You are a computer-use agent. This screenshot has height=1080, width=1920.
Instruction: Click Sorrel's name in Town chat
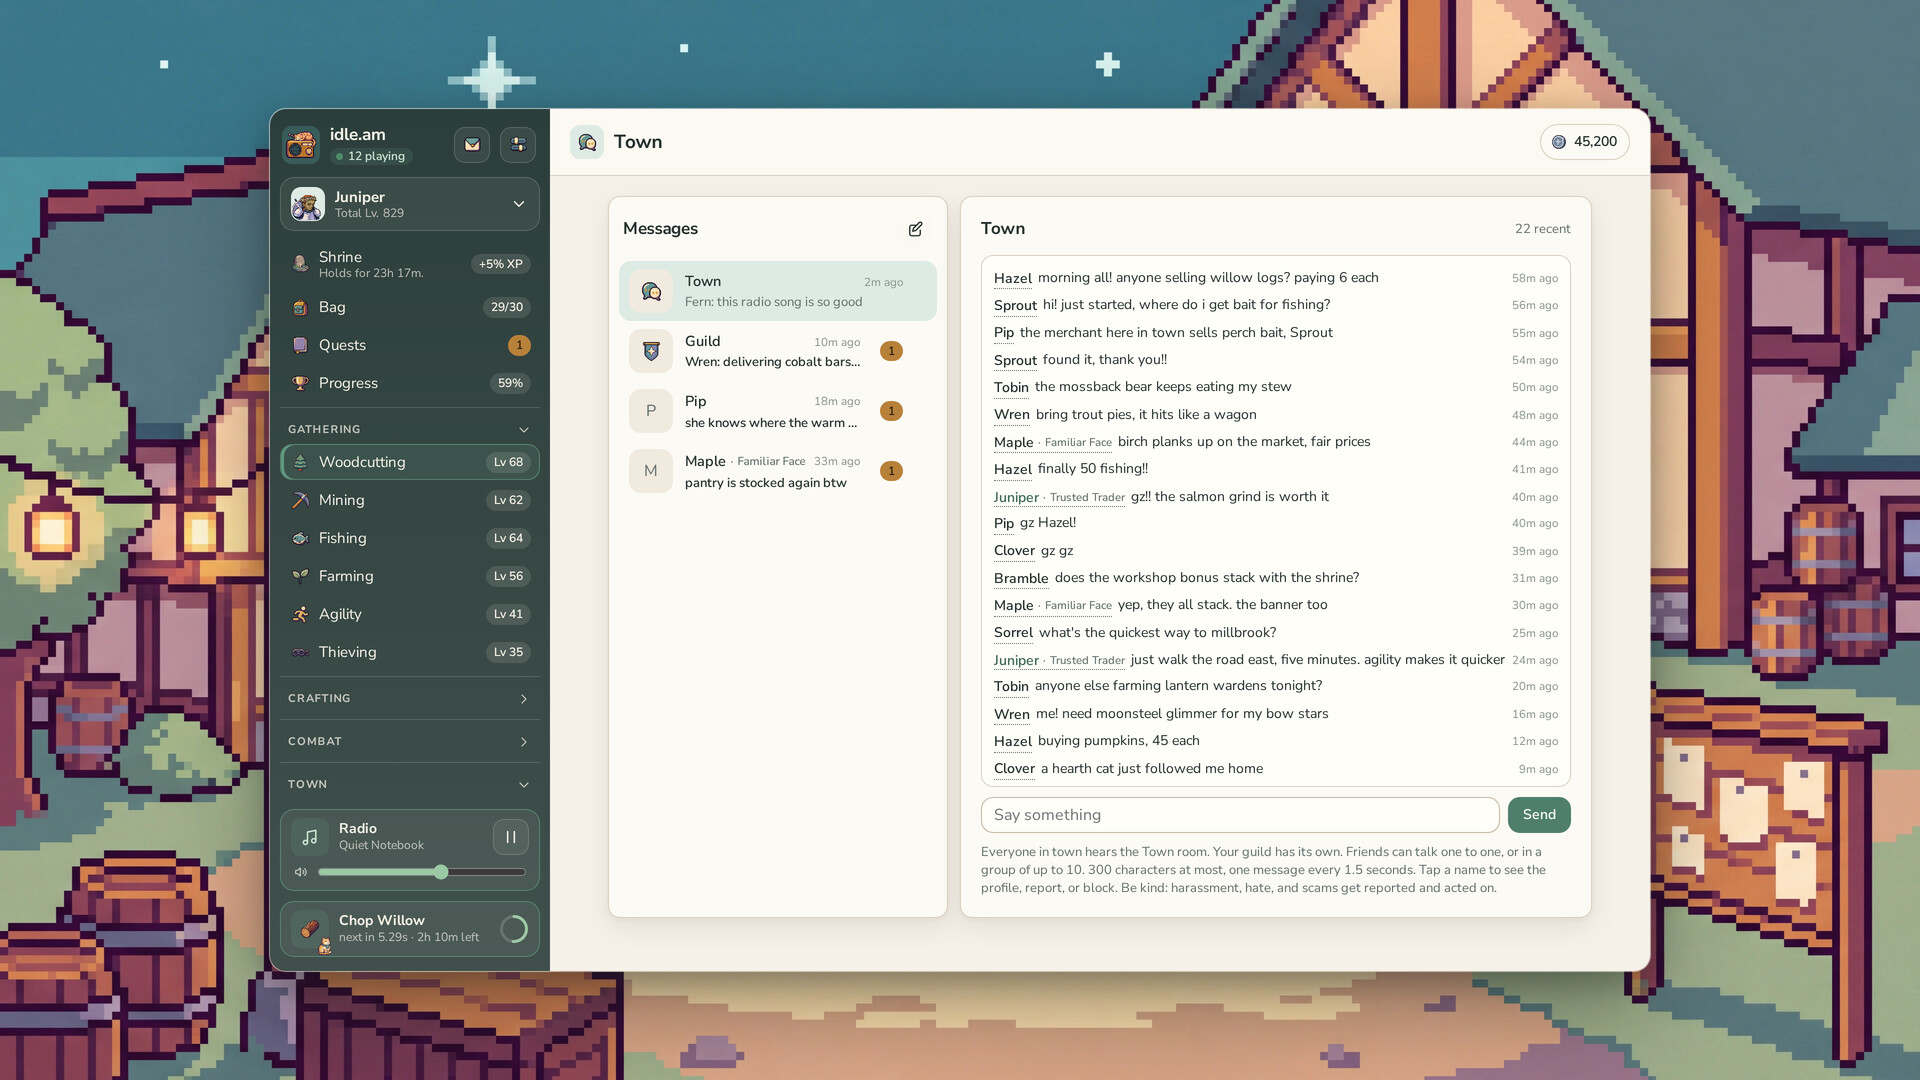click(x=1013, y=633)
